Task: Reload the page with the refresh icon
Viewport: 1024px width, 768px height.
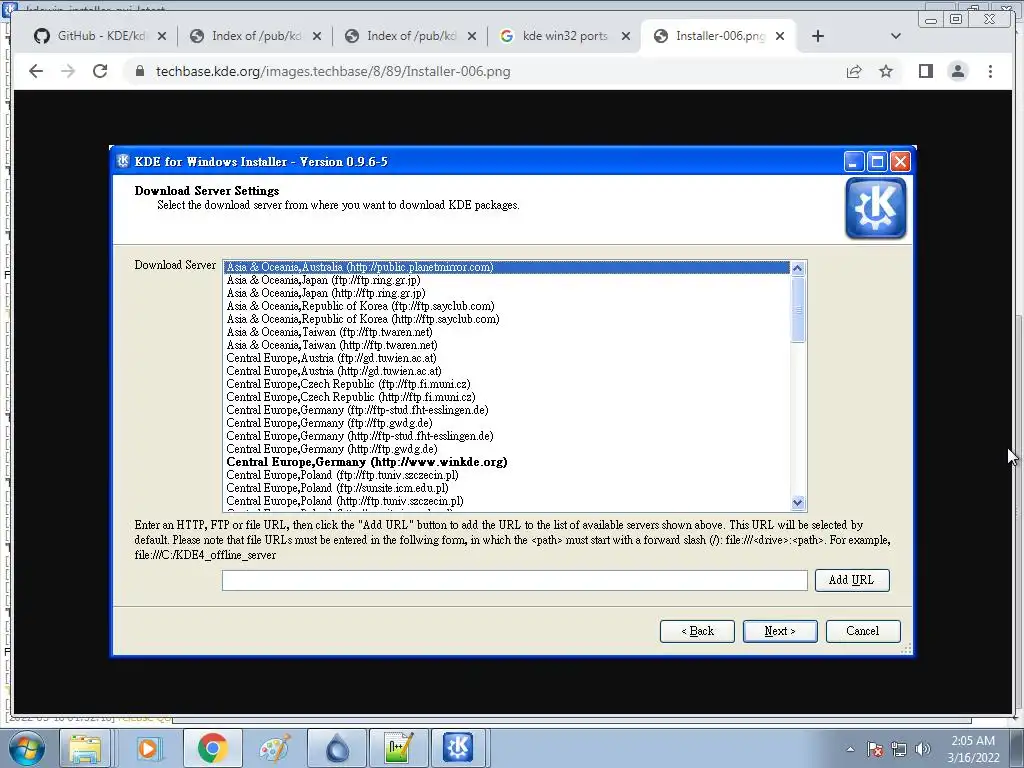Action: click(100, 71)
